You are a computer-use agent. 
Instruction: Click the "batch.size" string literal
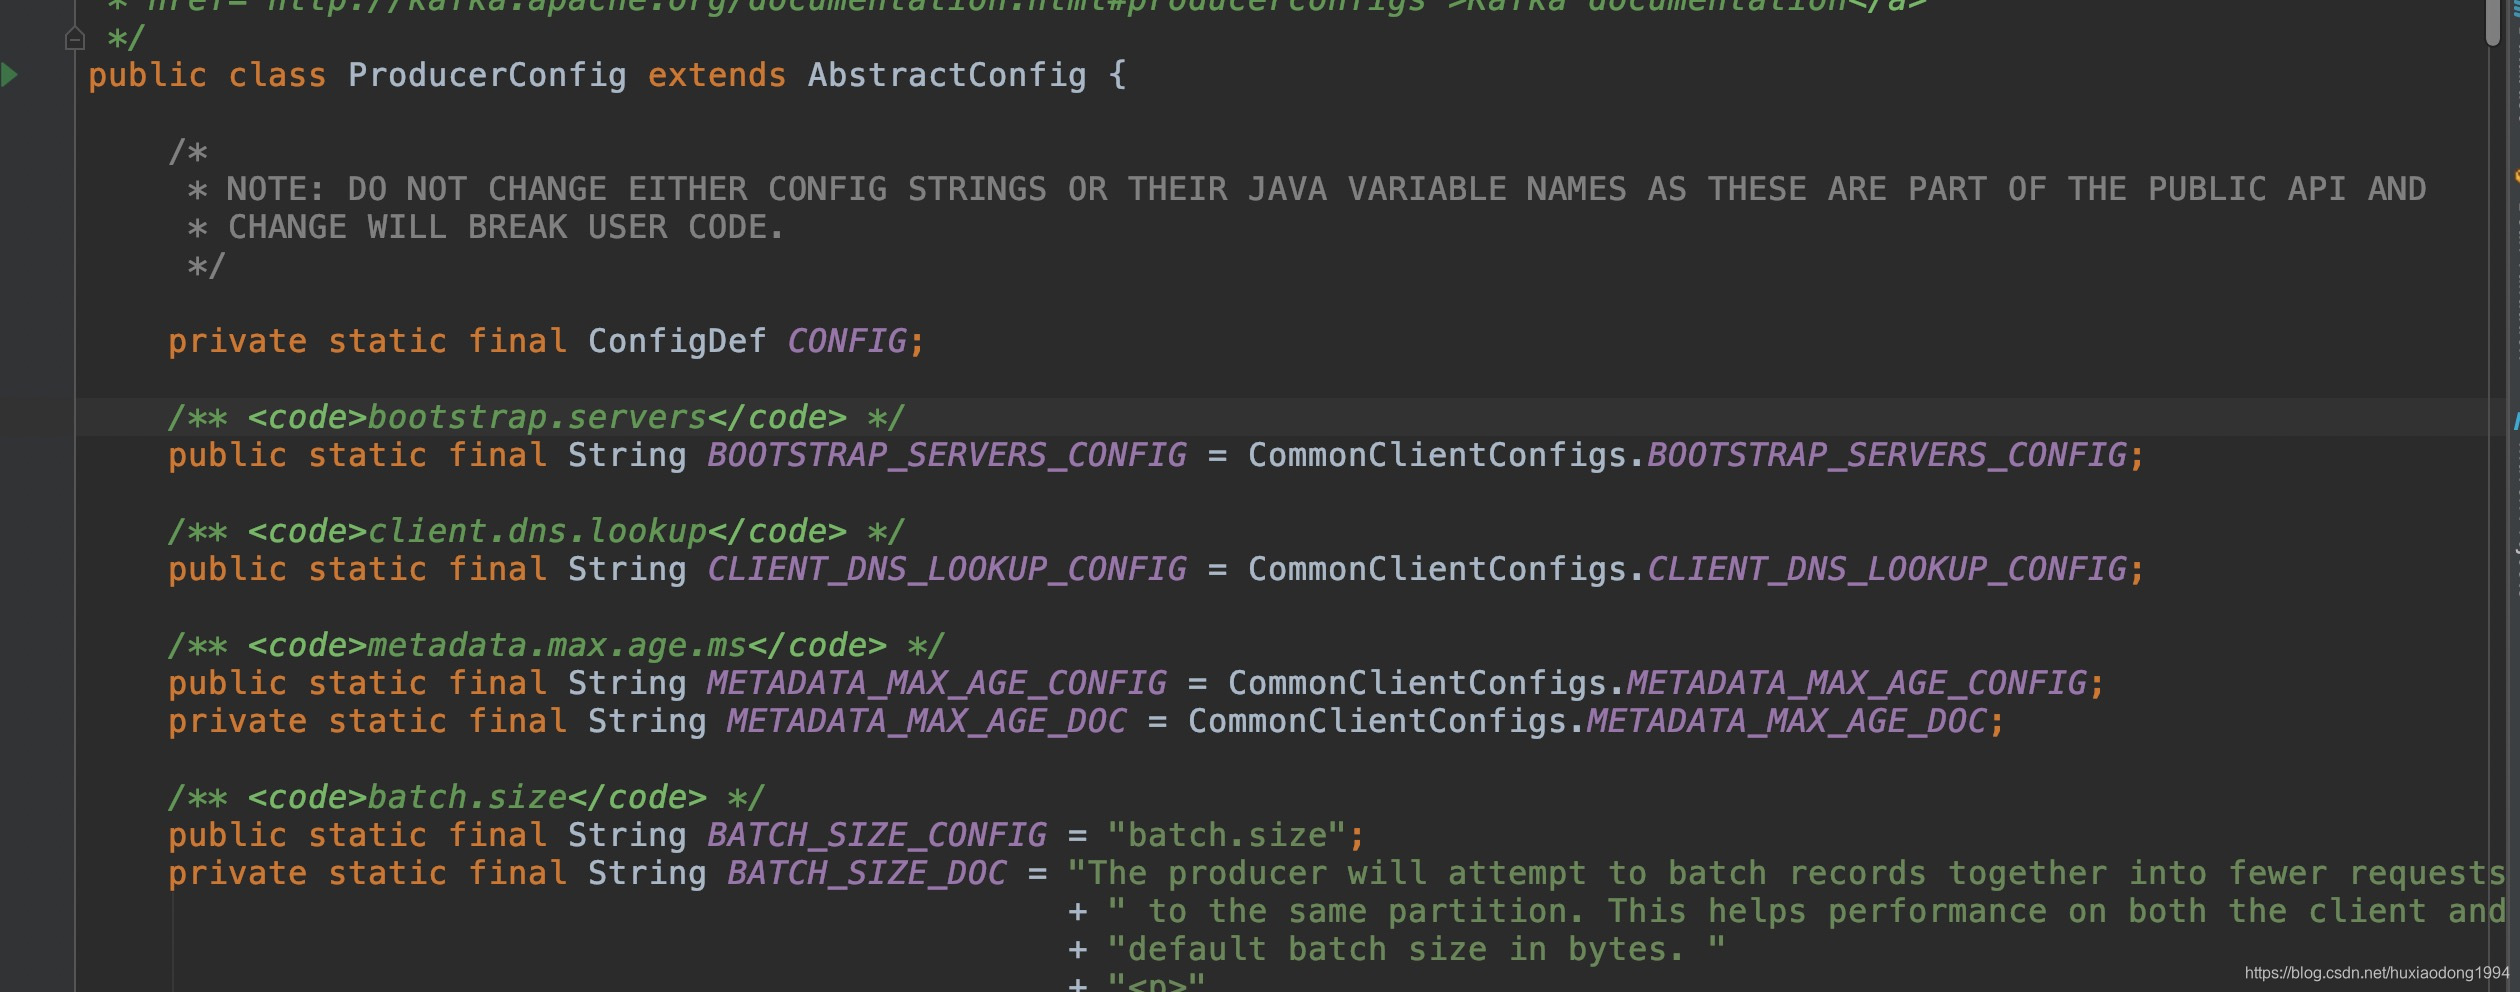1227,835
